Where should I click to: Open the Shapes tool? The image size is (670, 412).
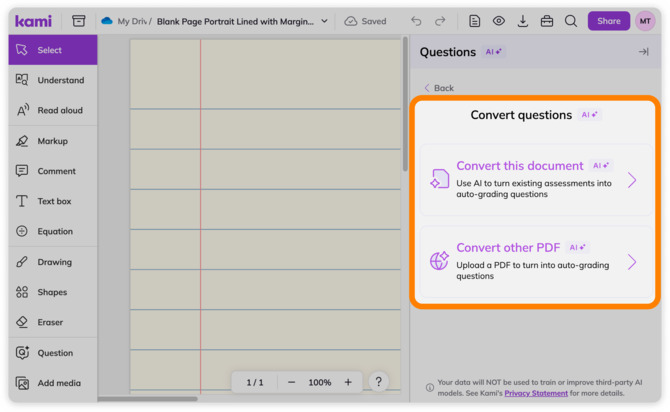(x=53, y=292)
